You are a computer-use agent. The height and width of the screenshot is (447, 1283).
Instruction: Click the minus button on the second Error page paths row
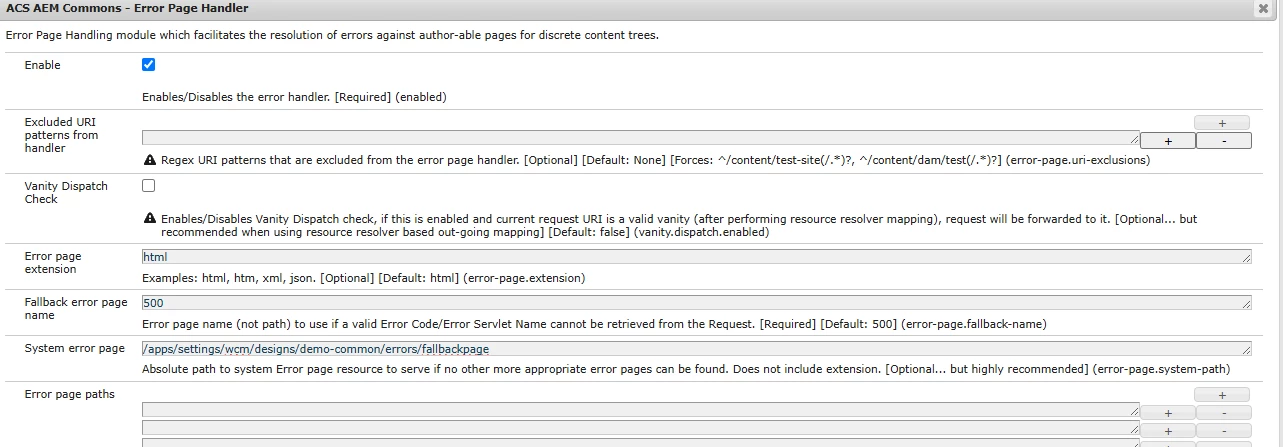(1224, 431)
